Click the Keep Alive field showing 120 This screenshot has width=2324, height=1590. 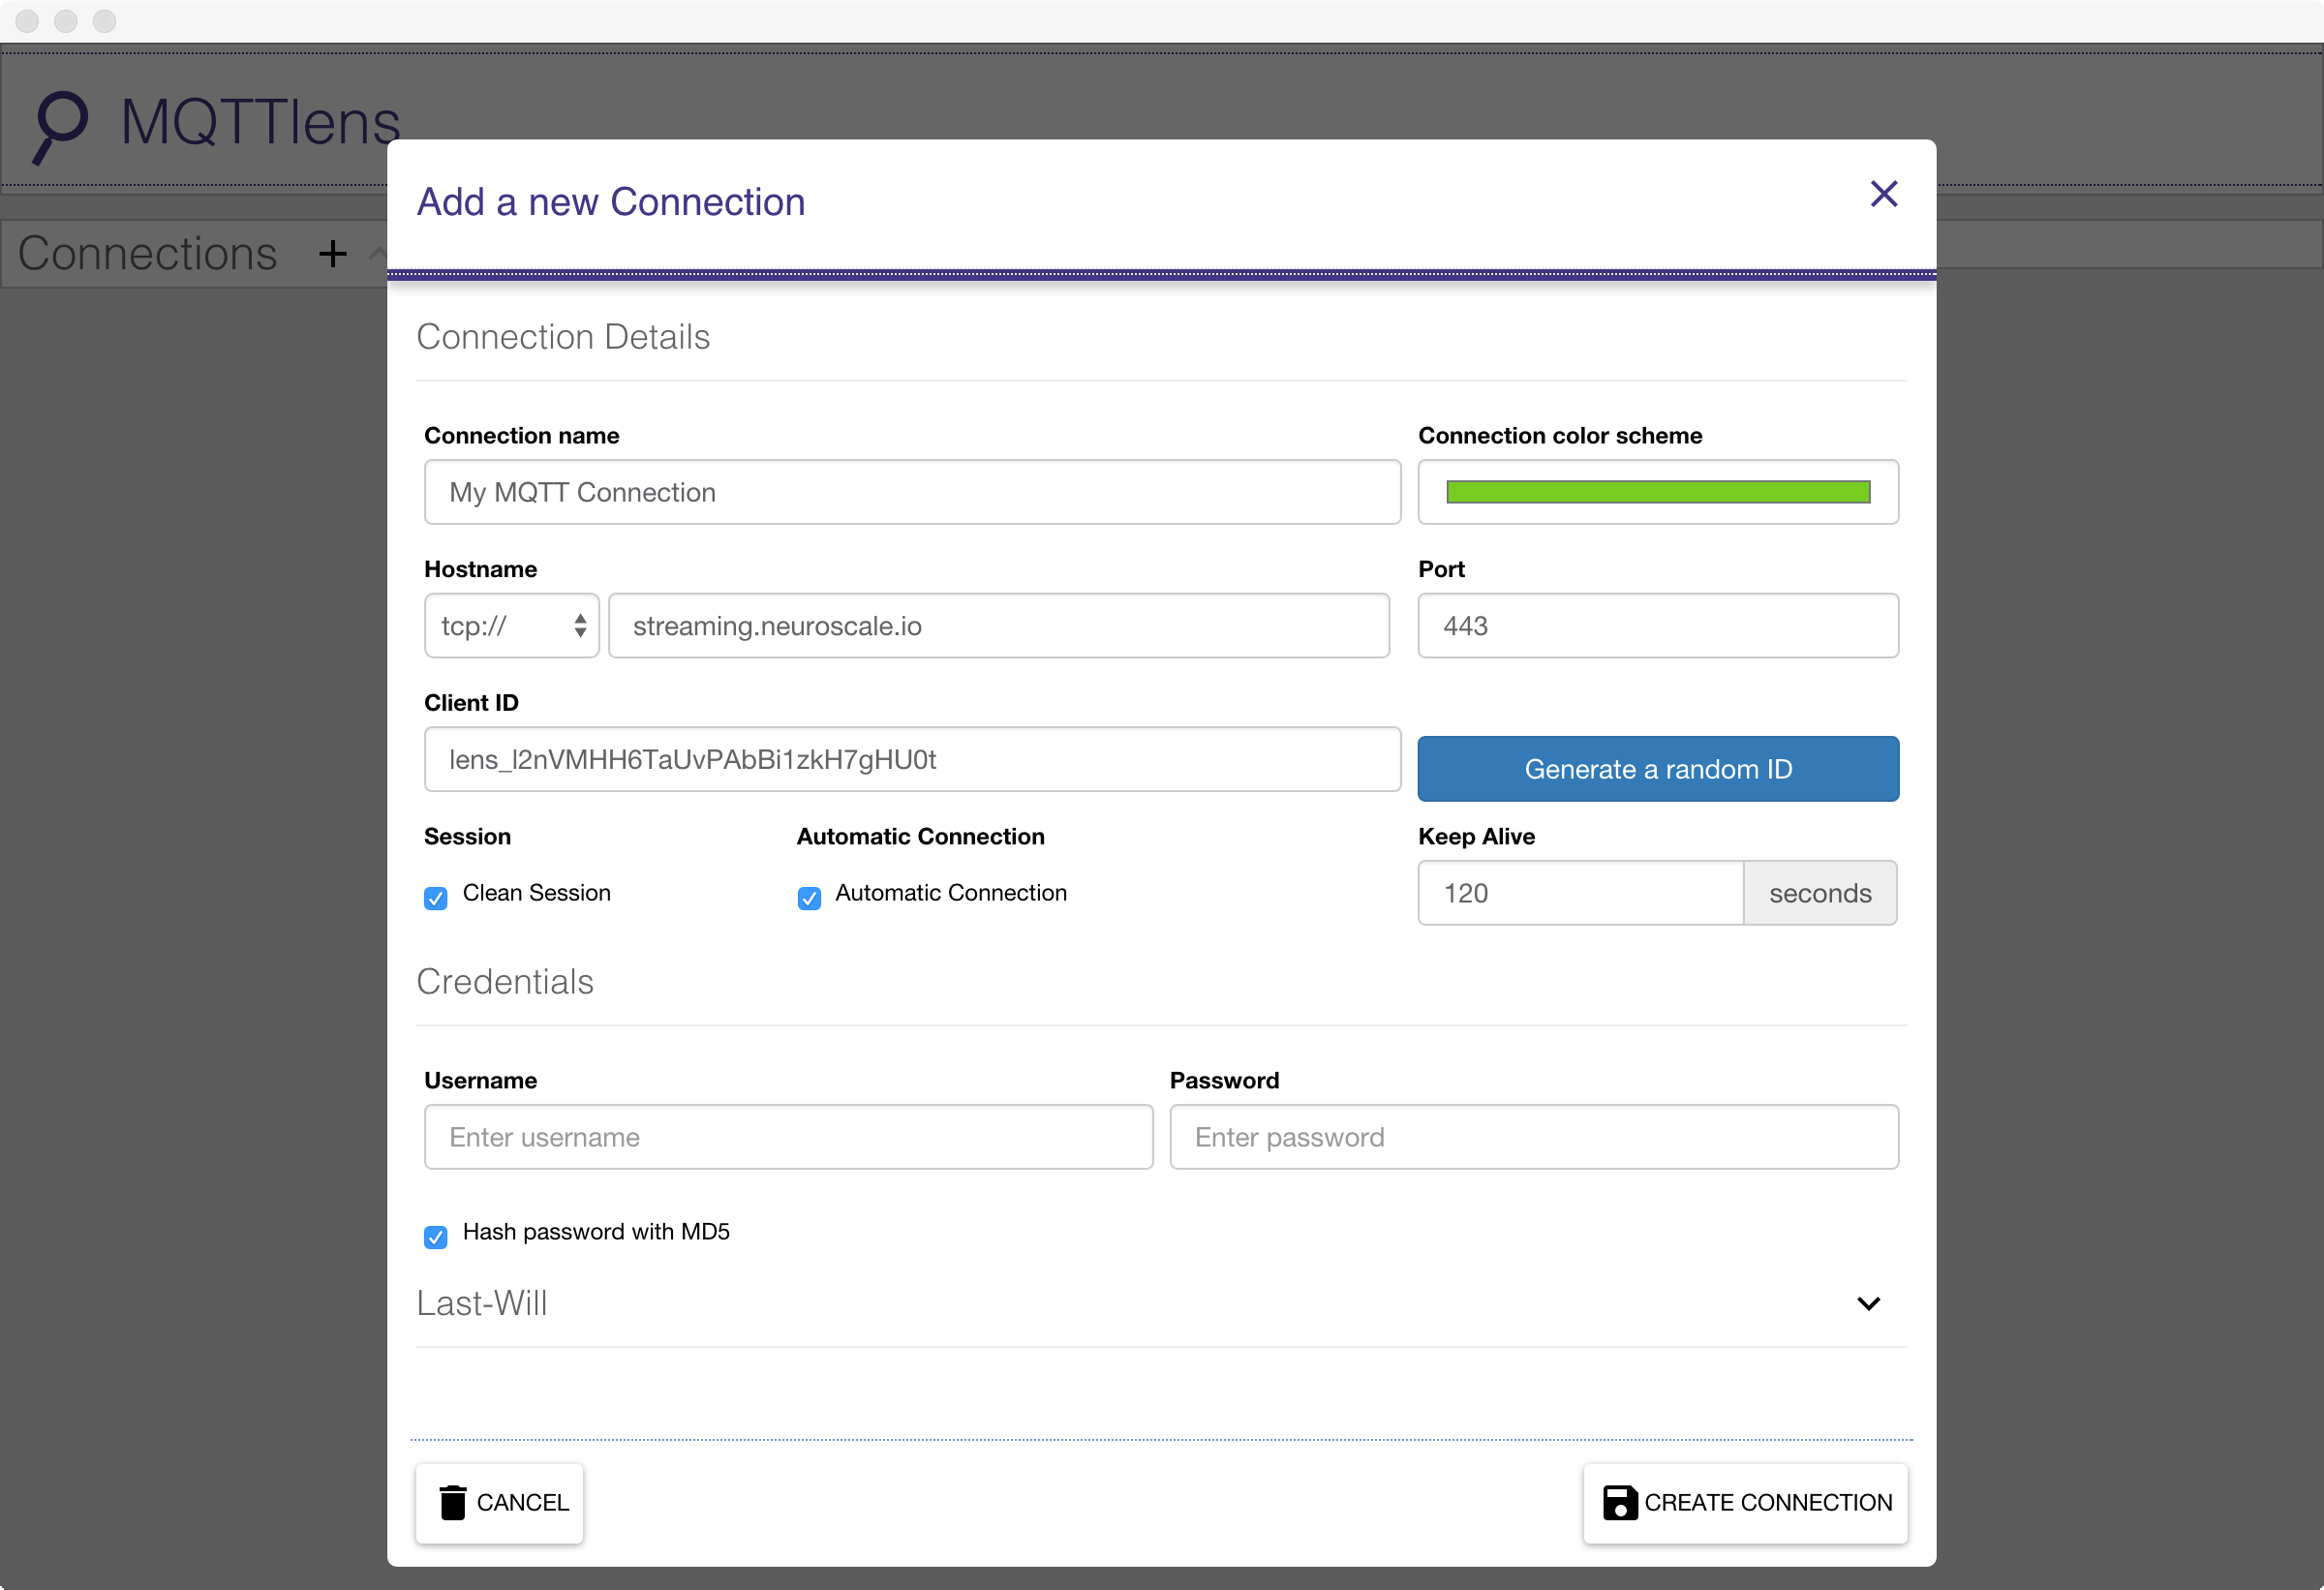click(x=1580, y=893)
